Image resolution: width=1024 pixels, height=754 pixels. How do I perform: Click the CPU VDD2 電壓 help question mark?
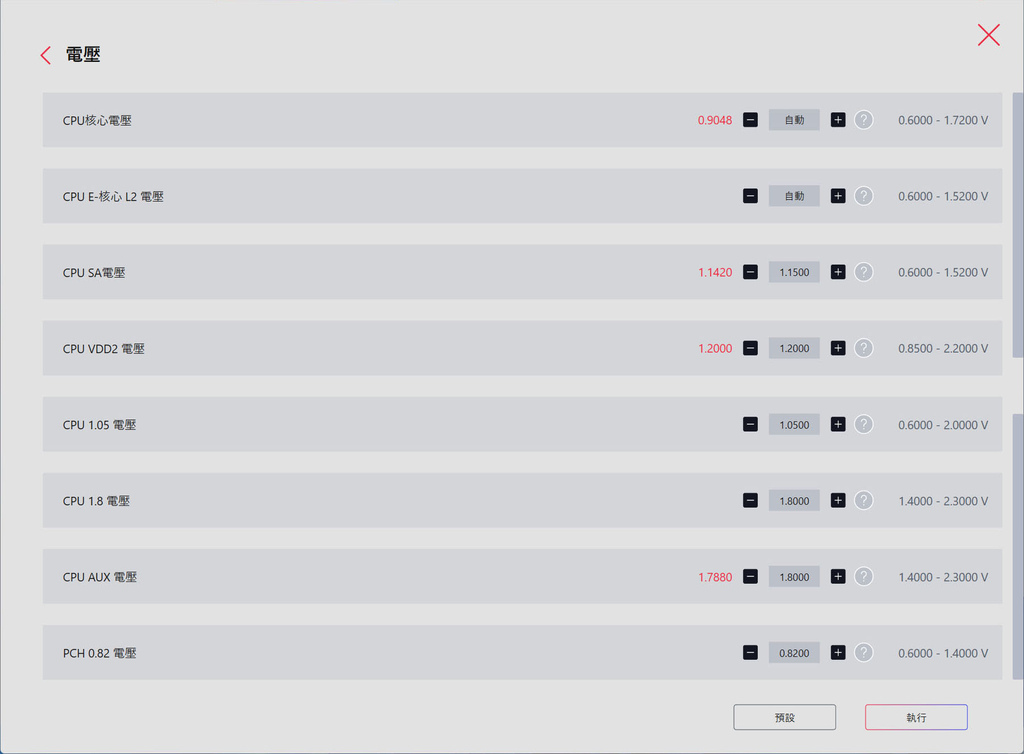(x=864, y=348)
